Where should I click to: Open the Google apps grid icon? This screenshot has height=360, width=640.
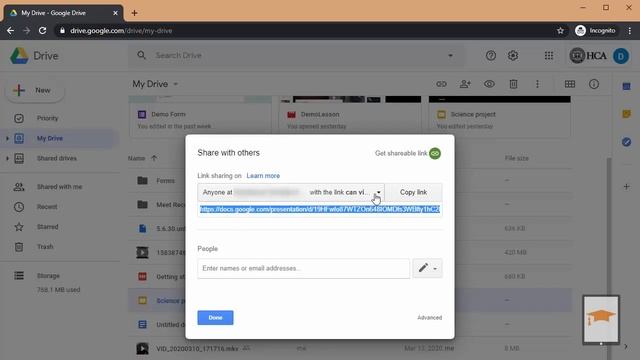[x=549, y=56]
